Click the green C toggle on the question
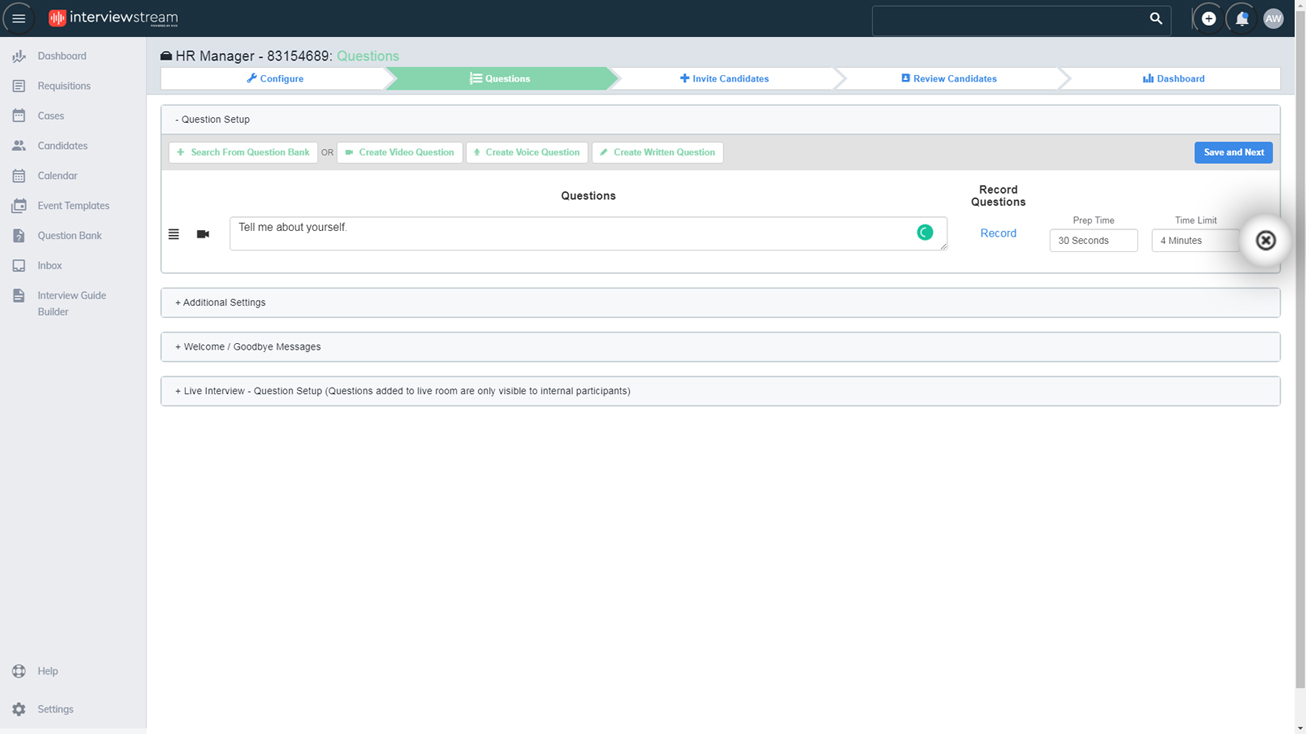The image size is (1306, 734). tap(925, 232)
